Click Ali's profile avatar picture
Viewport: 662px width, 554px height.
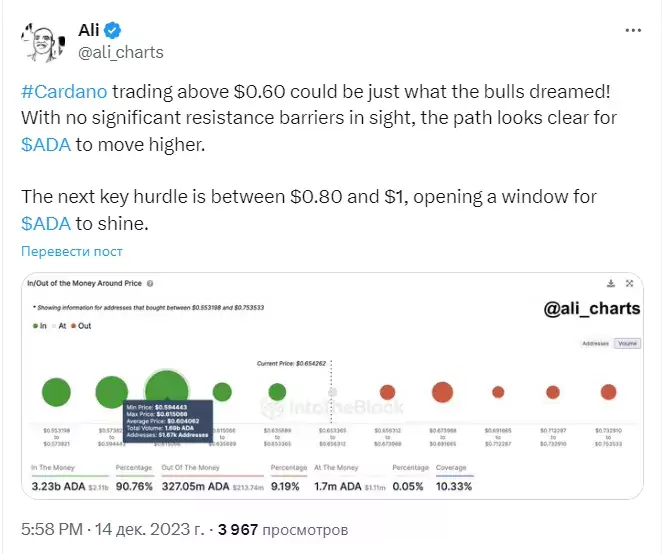coord(43,43)
